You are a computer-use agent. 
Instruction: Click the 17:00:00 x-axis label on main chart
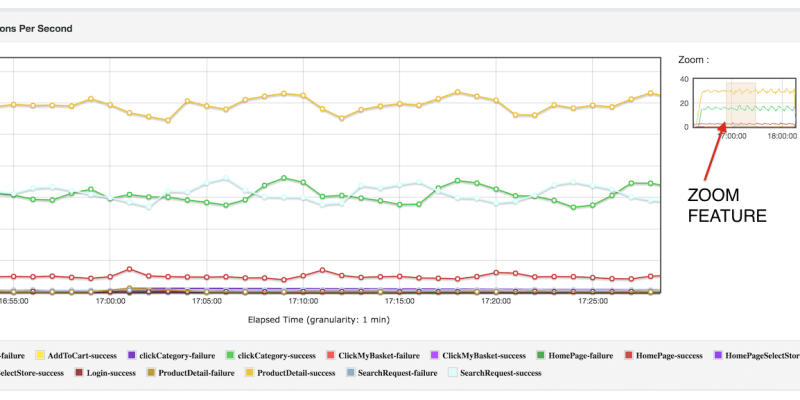111,301
